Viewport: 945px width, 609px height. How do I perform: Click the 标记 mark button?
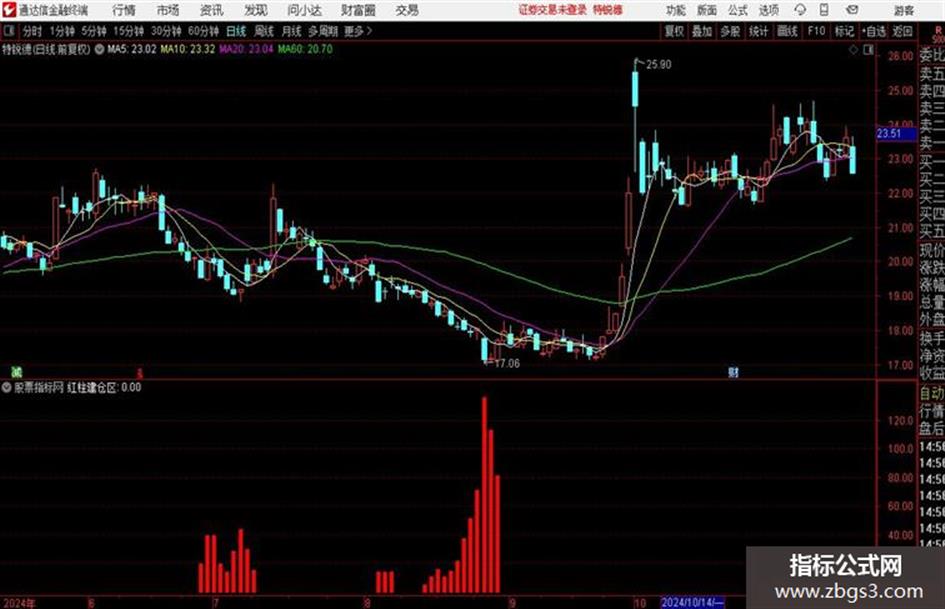point(844,31)
